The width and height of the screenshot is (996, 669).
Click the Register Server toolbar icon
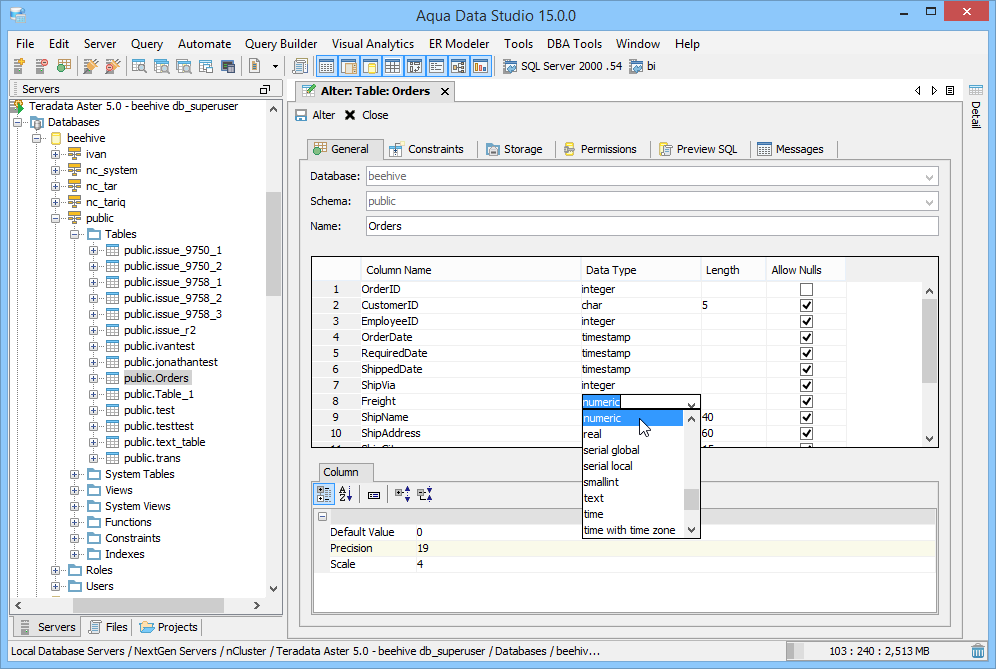coord(19,65)
